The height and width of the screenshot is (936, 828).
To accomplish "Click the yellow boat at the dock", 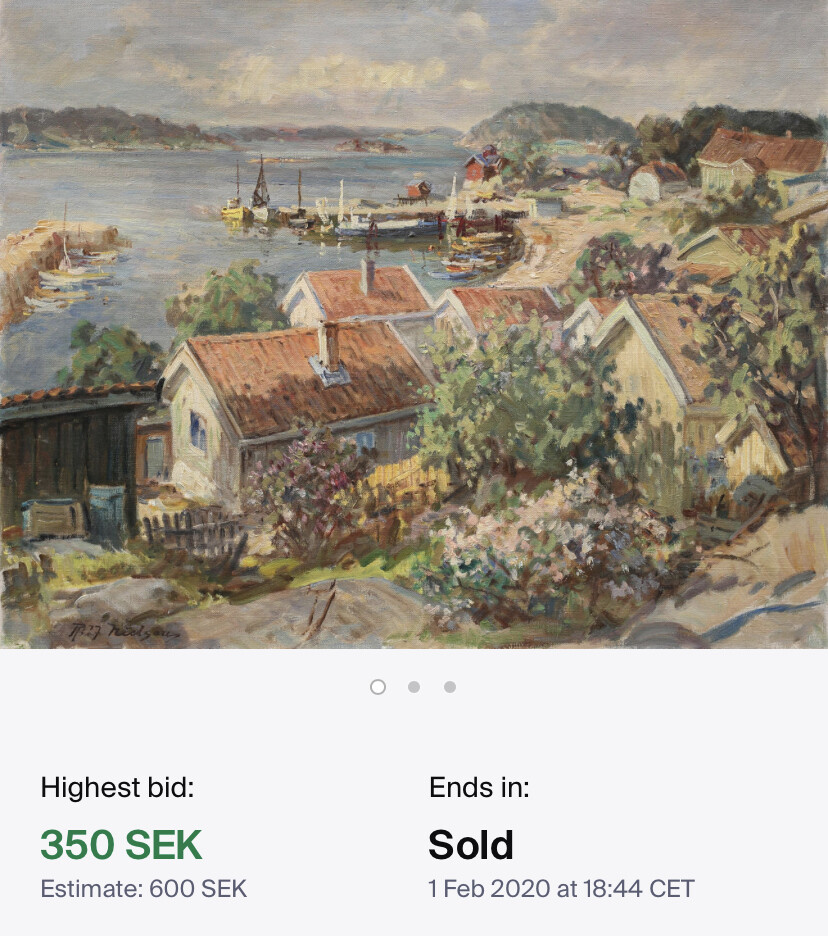I will coord(233,209).
